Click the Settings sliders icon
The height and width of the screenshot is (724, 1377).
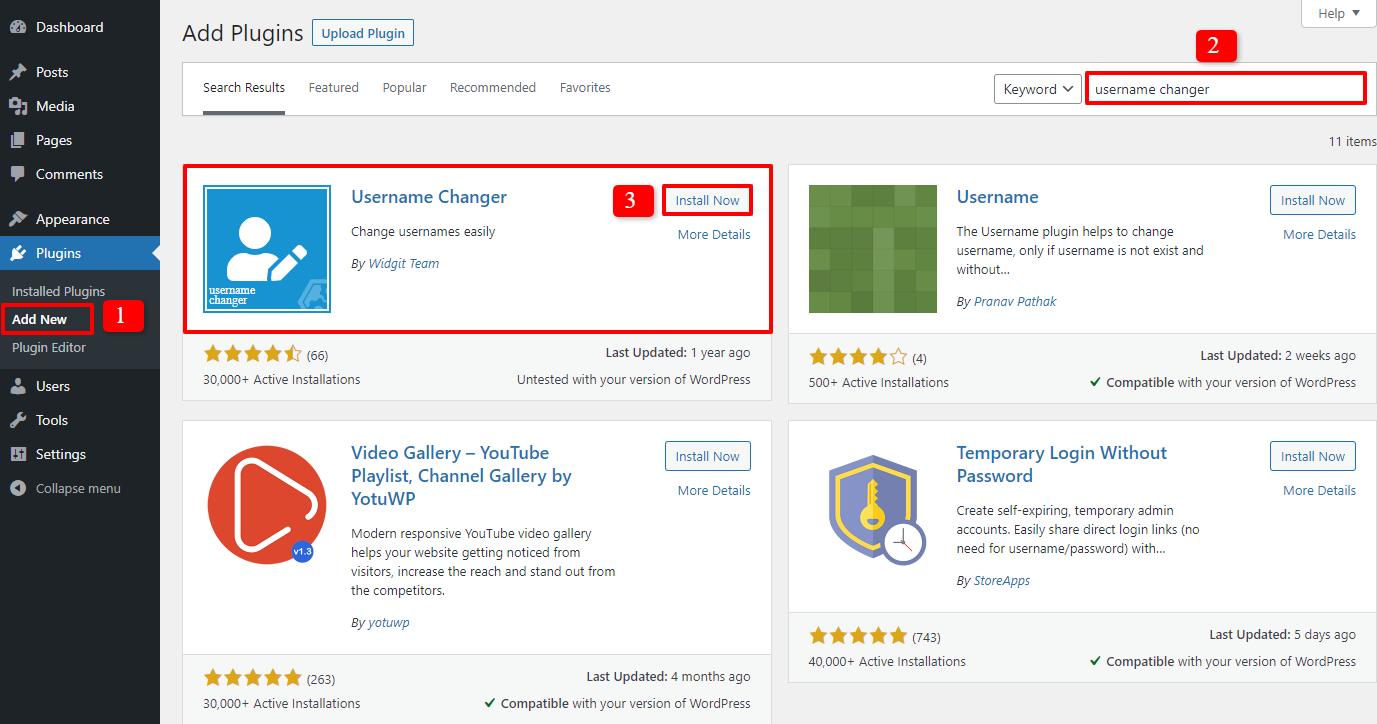click(x=18, y=454)
